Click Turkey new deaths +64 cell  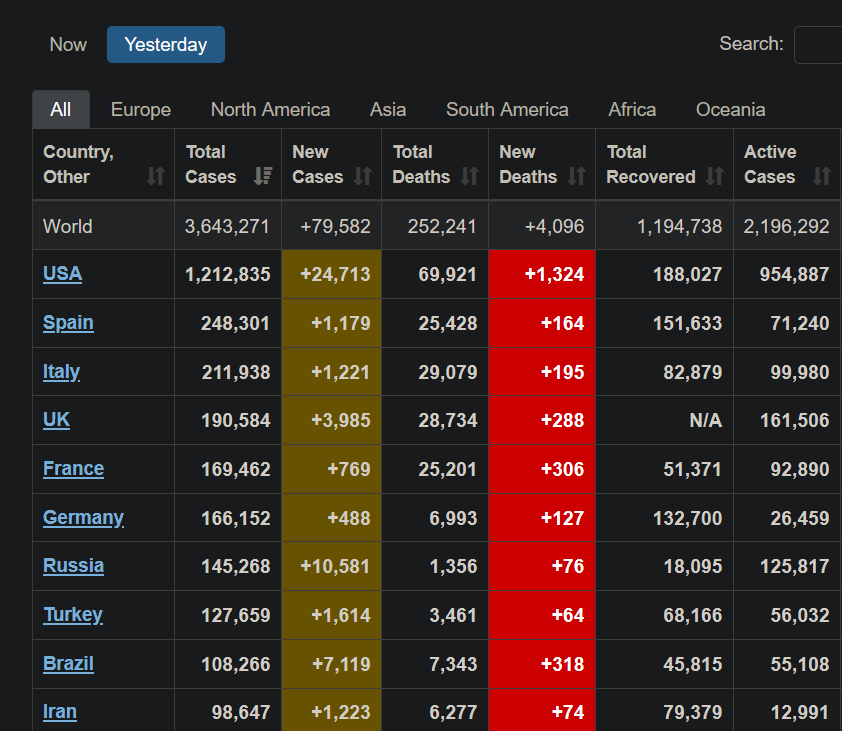pyautogui.click(x=542, y=615)
